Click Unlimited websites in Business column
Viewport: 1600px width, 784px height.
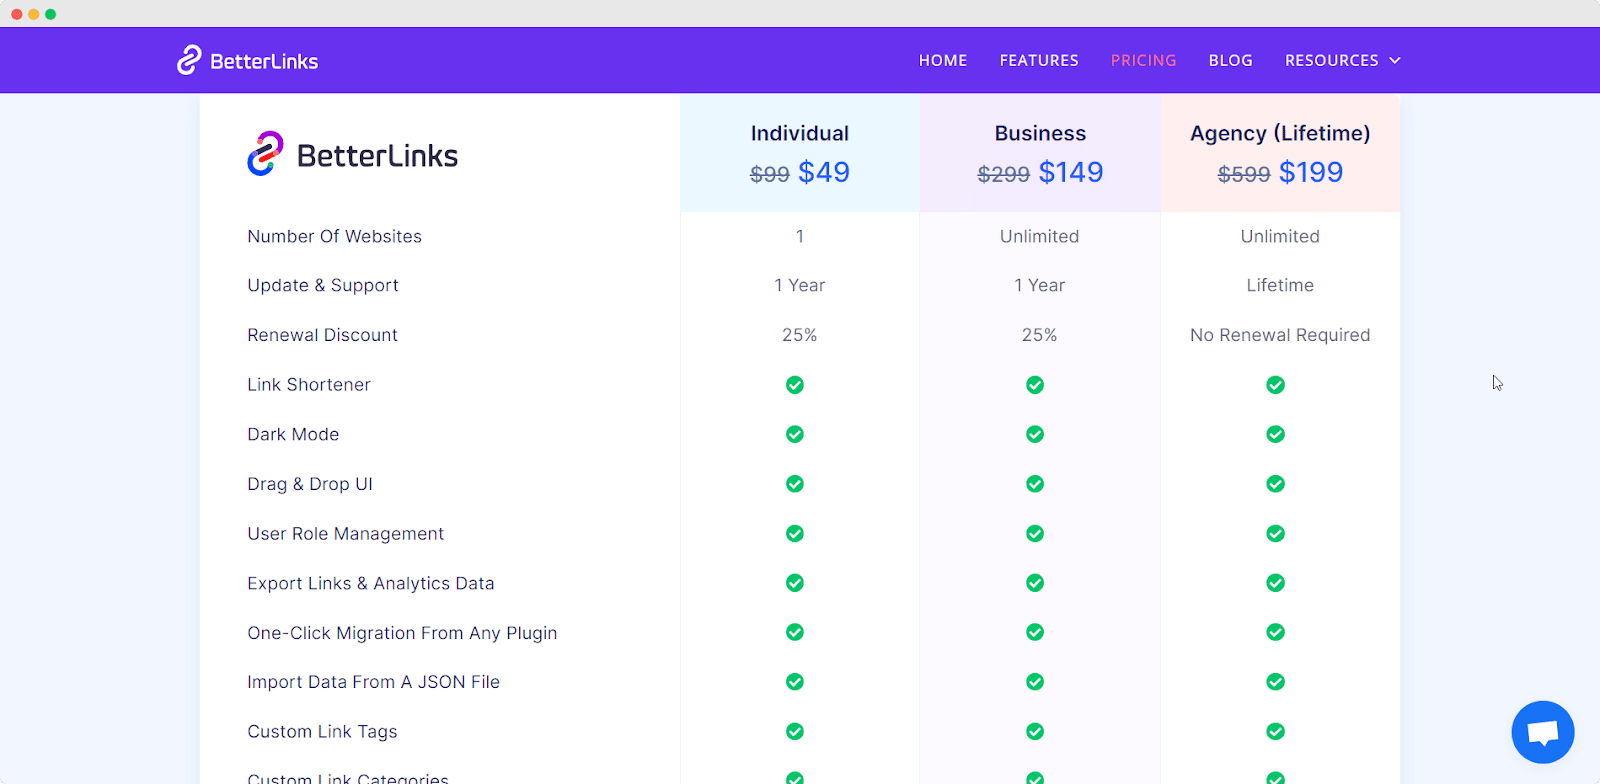click(x=1040, y=237)
